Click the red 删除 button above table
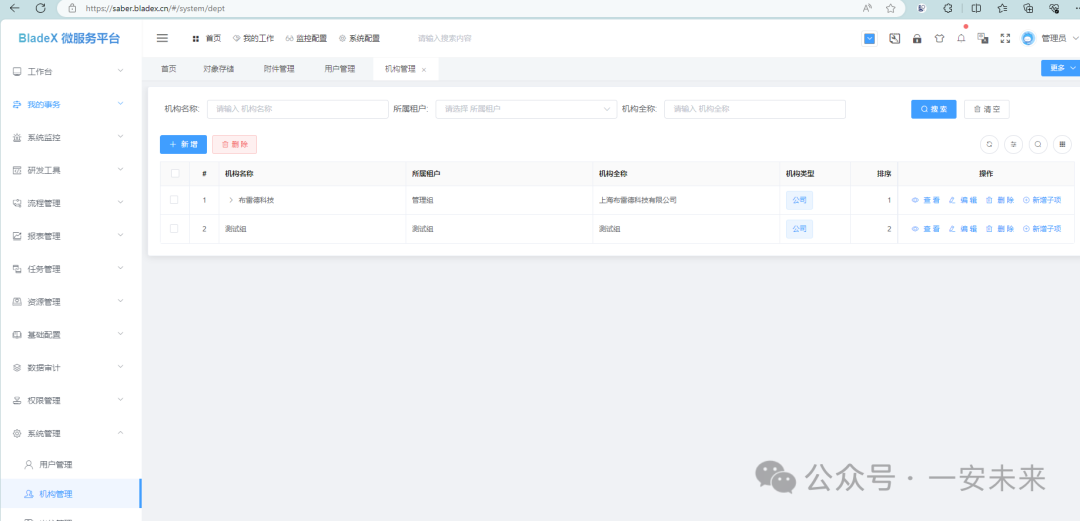 tap(234, 144)
